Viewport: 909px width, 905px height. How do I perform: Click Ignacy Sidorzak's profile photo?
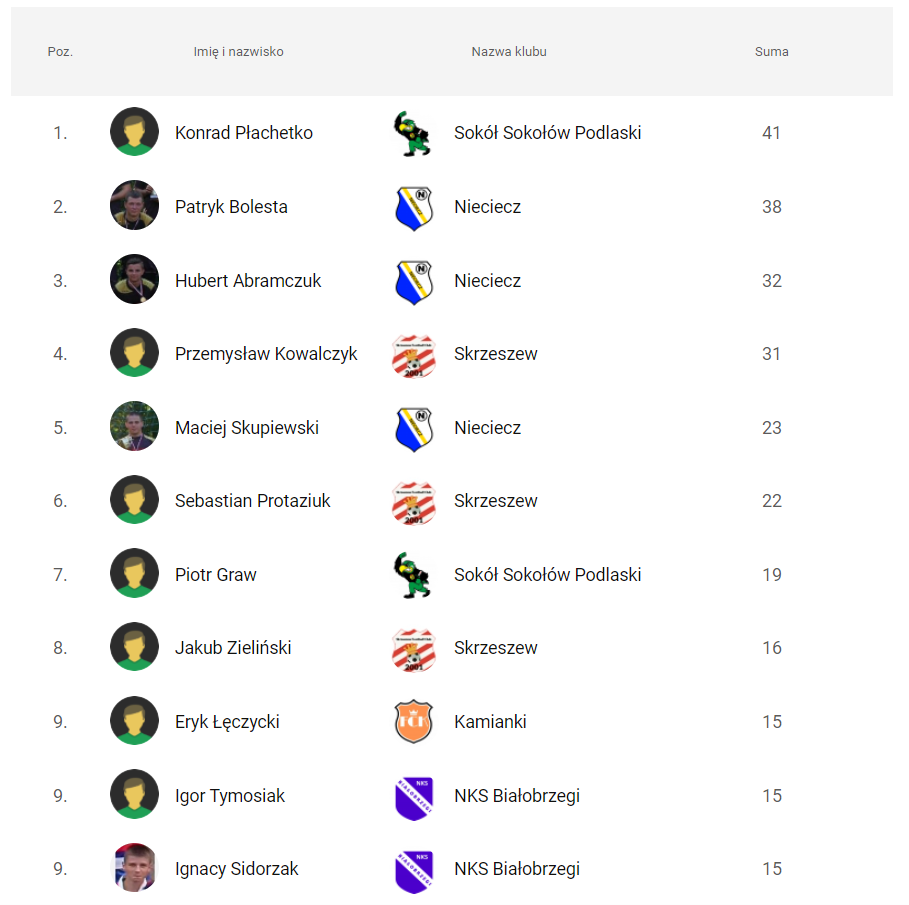(x=134, y=867)
